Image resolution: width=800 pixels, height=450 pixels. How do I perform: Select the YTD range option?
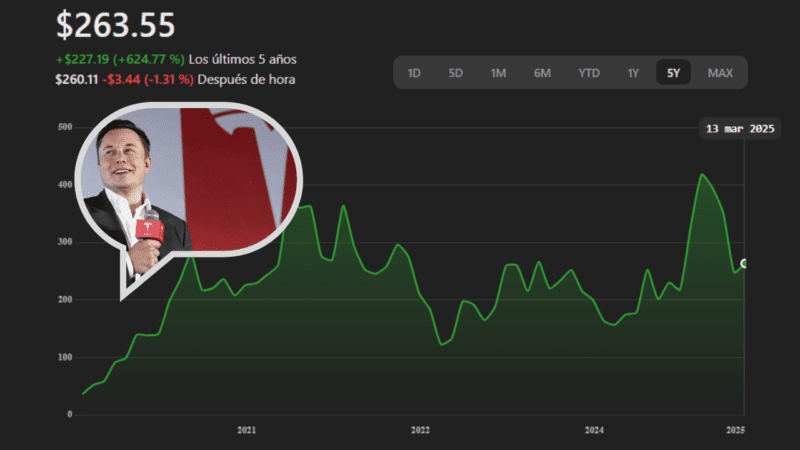(589, 73)
